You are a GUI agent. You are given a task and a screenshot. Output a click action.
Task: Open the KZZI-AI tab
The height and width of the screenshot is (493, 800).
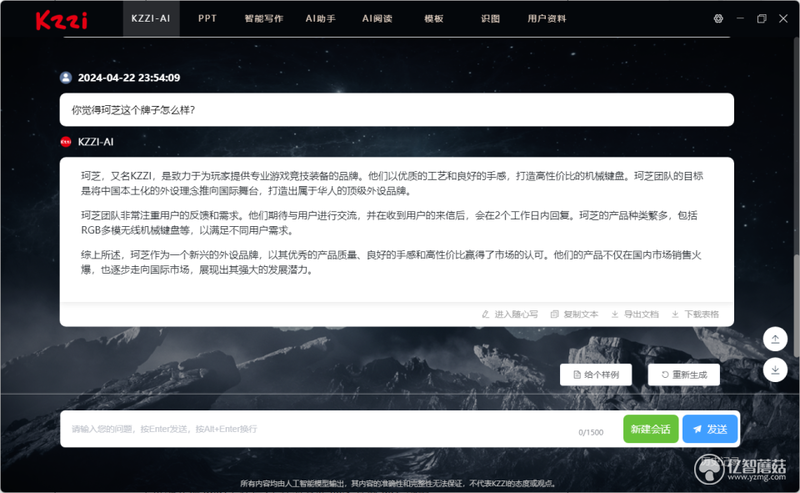point(151,18)
